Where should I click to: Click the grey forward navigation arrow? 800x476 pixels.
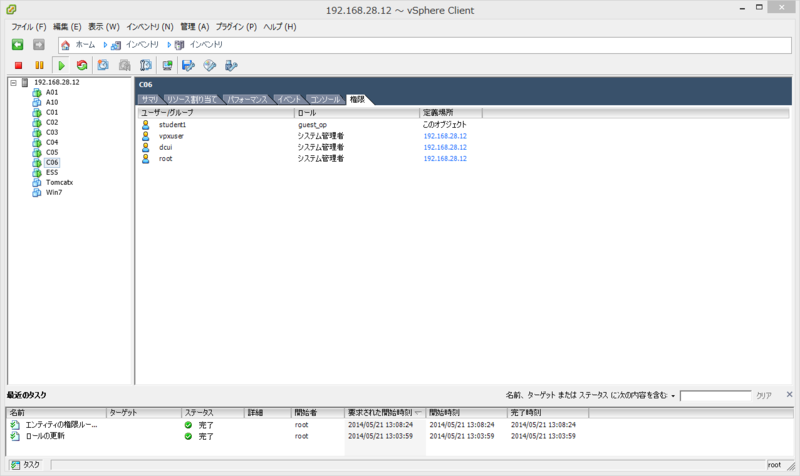[39, 45]
